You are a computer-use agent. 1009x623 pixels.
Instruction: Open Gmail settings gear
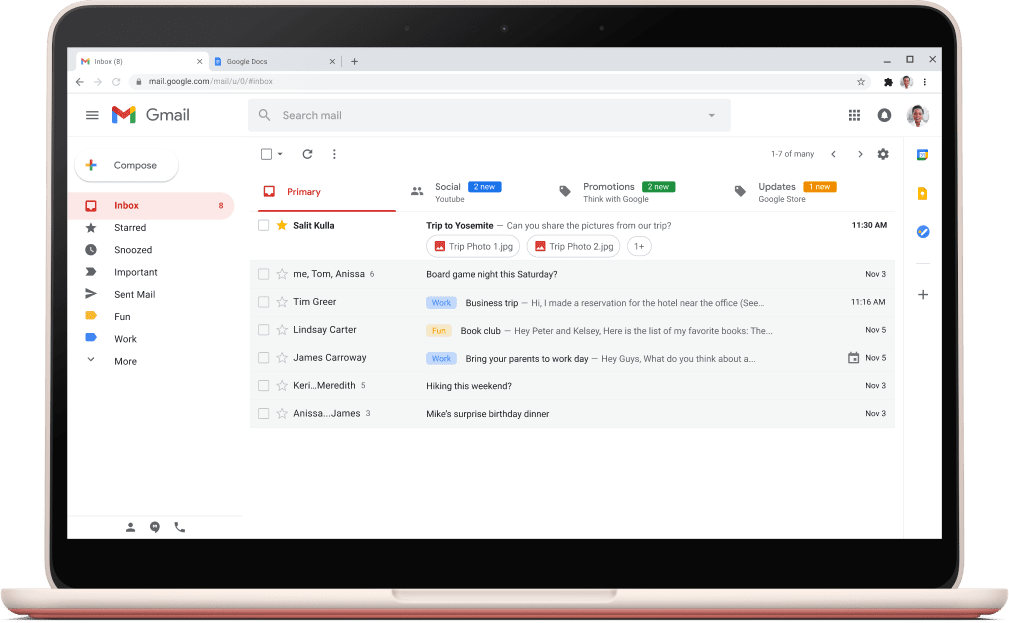point(883,154)
